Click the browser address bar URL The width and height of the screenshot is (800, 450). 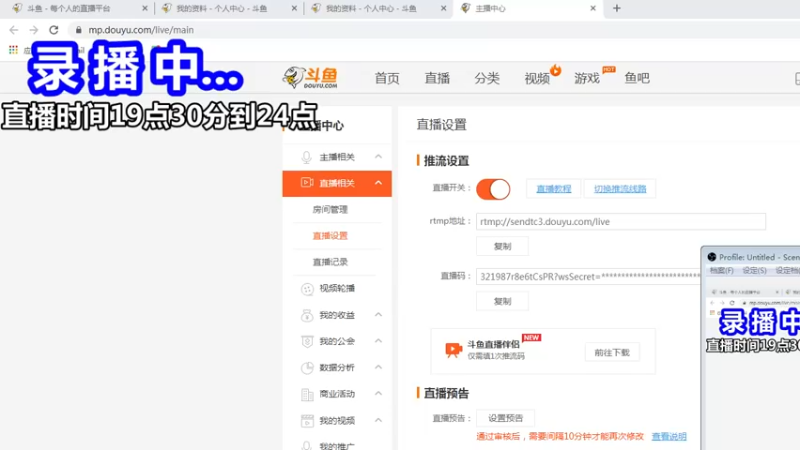pyautogui.click(x=141, y=30)
